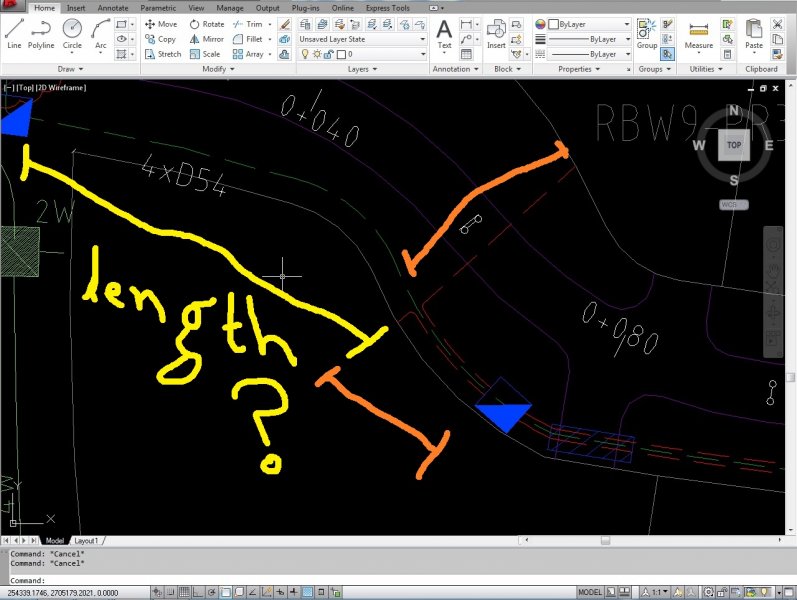Insert a Table annotation
Image resolution: width=797 pixels, height=600 pixels.
466,54
